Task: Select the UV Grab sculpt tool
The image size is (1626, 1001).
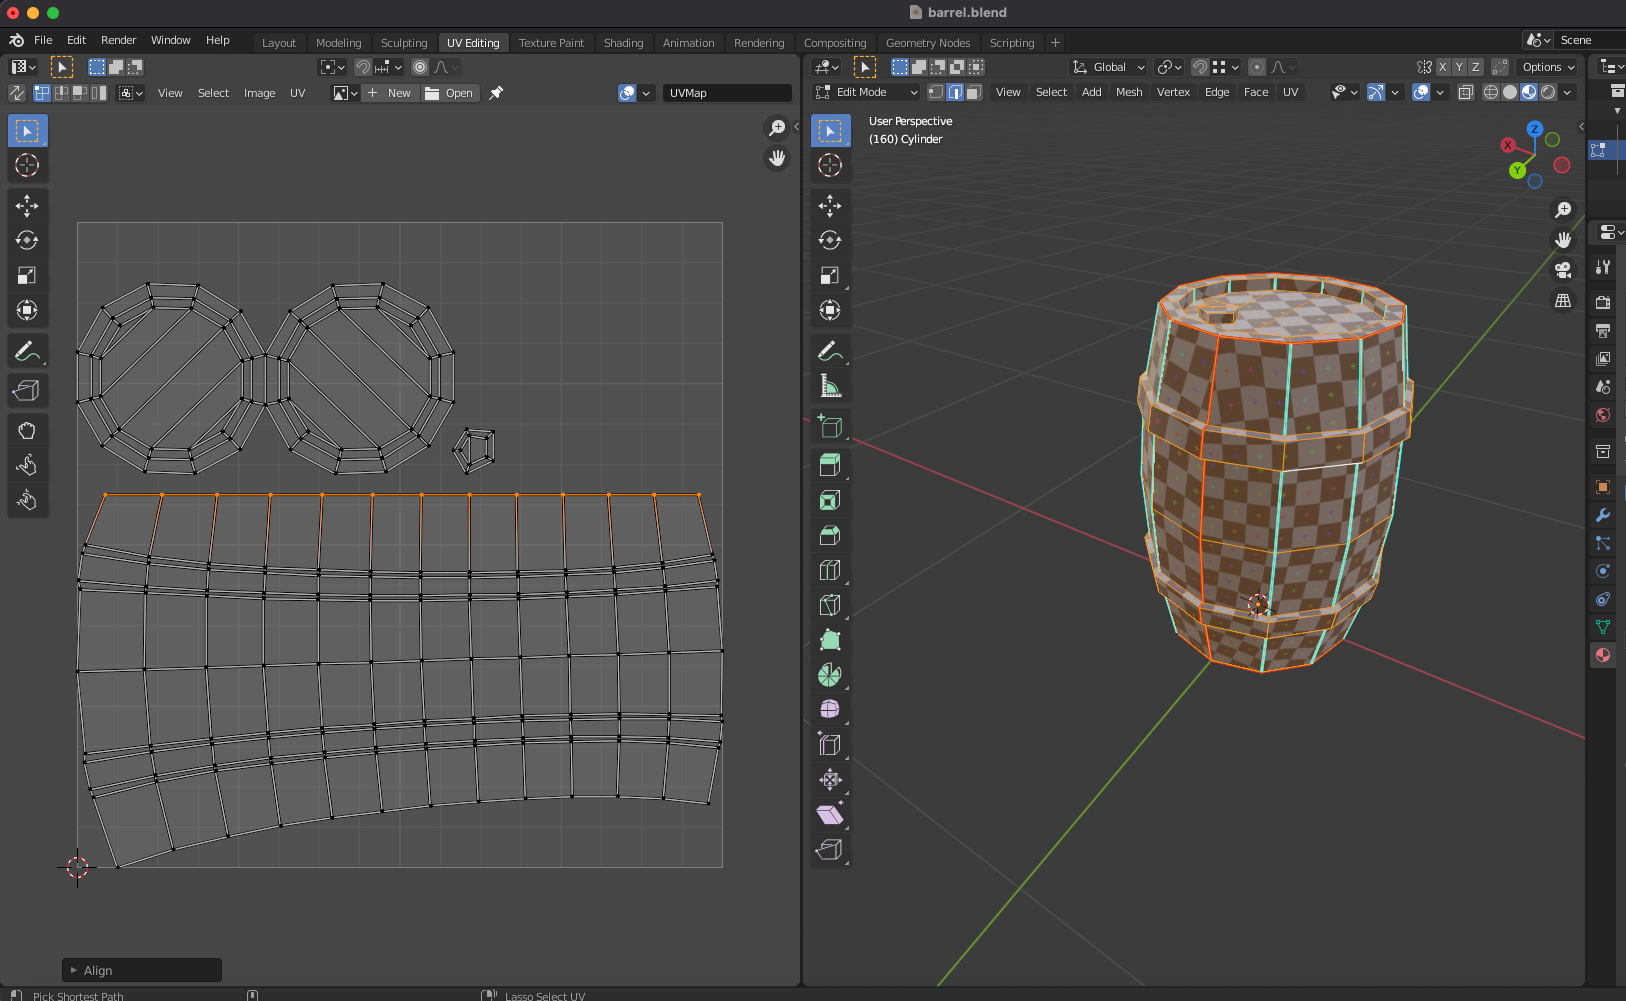Action: [x=27, y=430]
